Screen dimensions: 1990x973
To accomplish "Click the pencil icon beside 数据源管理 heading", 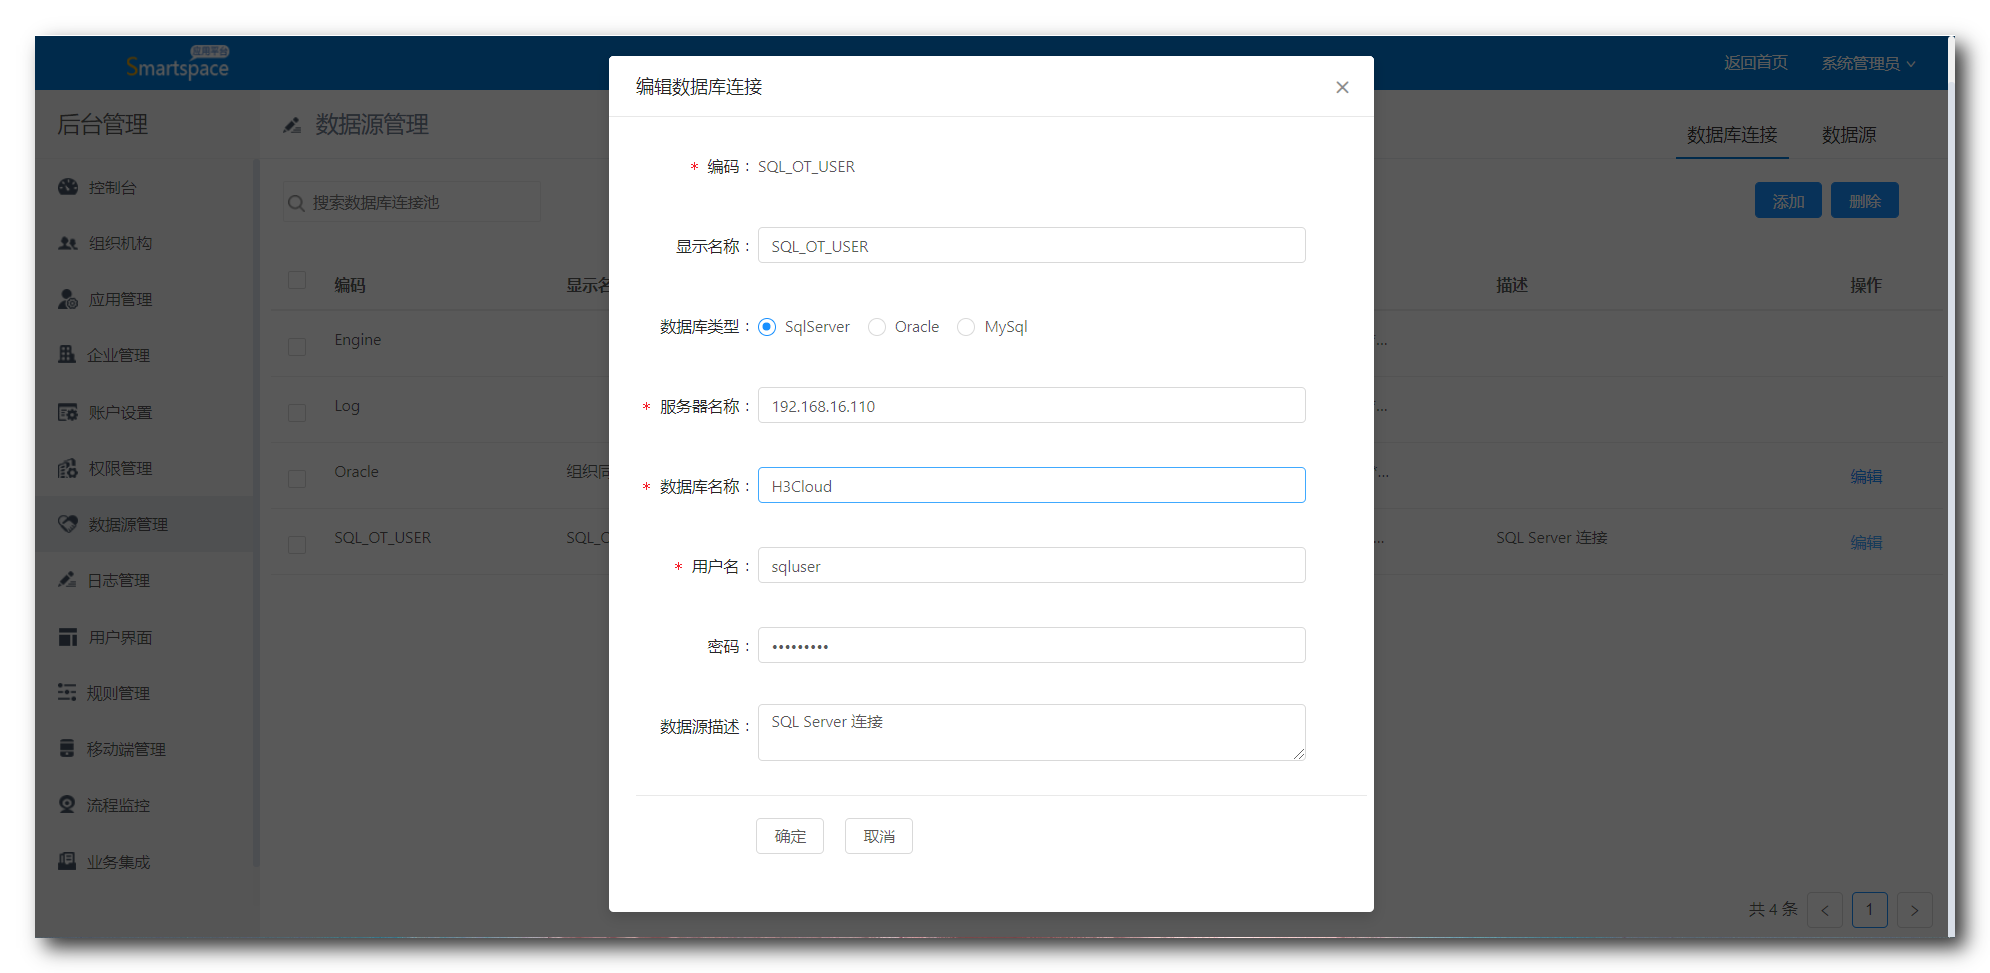I will (292, 125).
